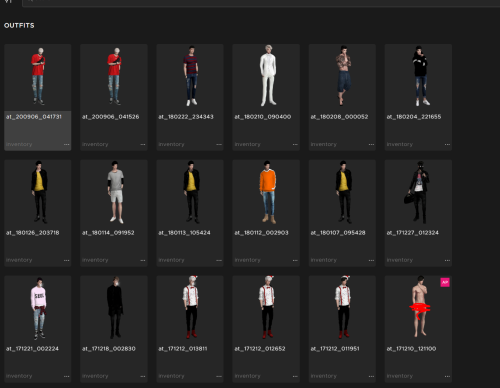Open options menu for outfit at_171212_011951
This screenshot has height=388, width=500.
click(x=371, y=376)
